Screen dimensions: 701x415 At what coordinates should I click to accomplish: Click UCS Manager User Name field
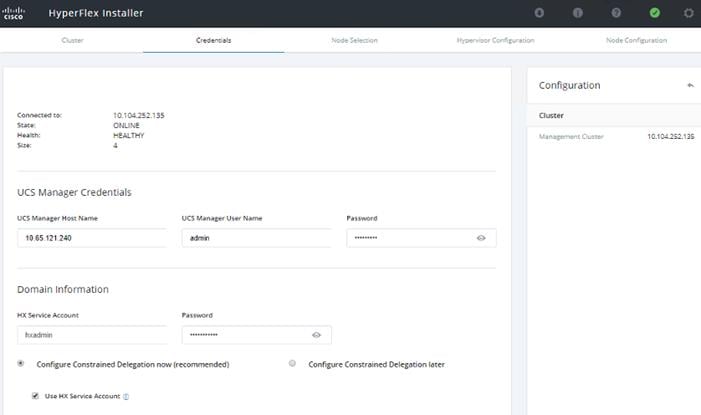point(257,238)
